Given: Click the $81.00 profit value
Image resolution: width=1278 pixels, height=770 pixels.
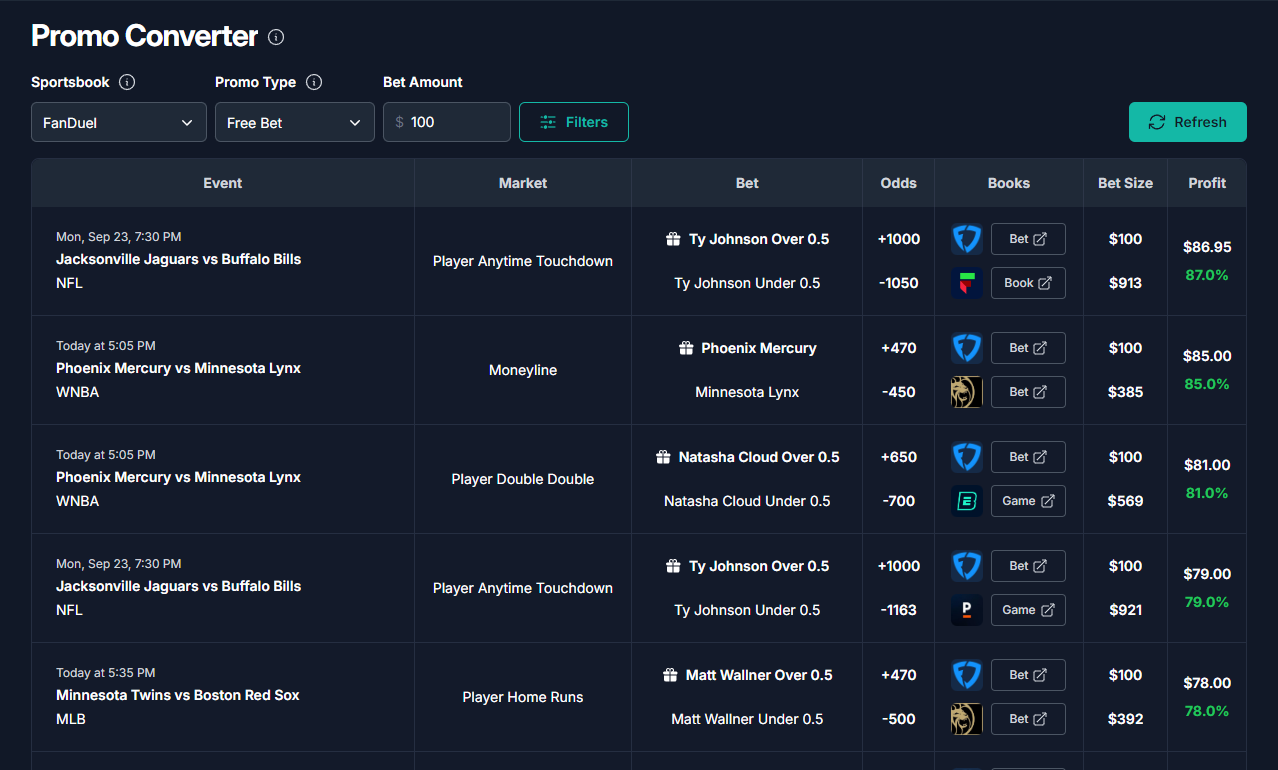Looking at the screenshot, I should pyautogui.click(x=1207, y=465).
